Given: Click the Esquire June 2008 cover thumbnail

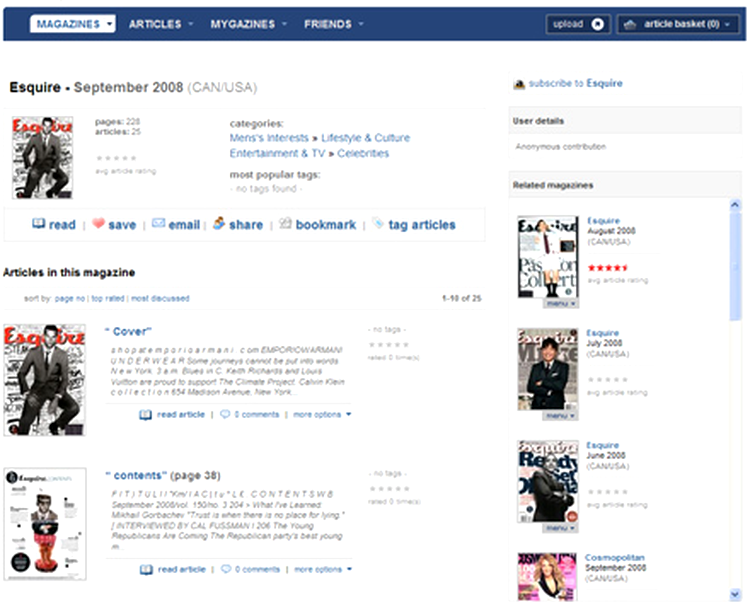Looking at the screenshot, I should tap(548, 481).
